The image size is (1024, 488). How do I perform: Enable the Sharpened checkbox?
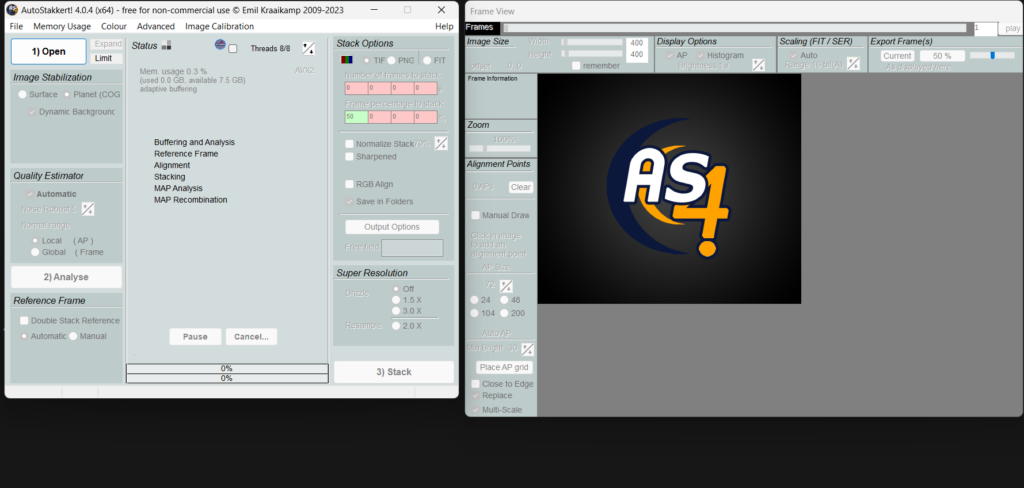coord(349,157)
